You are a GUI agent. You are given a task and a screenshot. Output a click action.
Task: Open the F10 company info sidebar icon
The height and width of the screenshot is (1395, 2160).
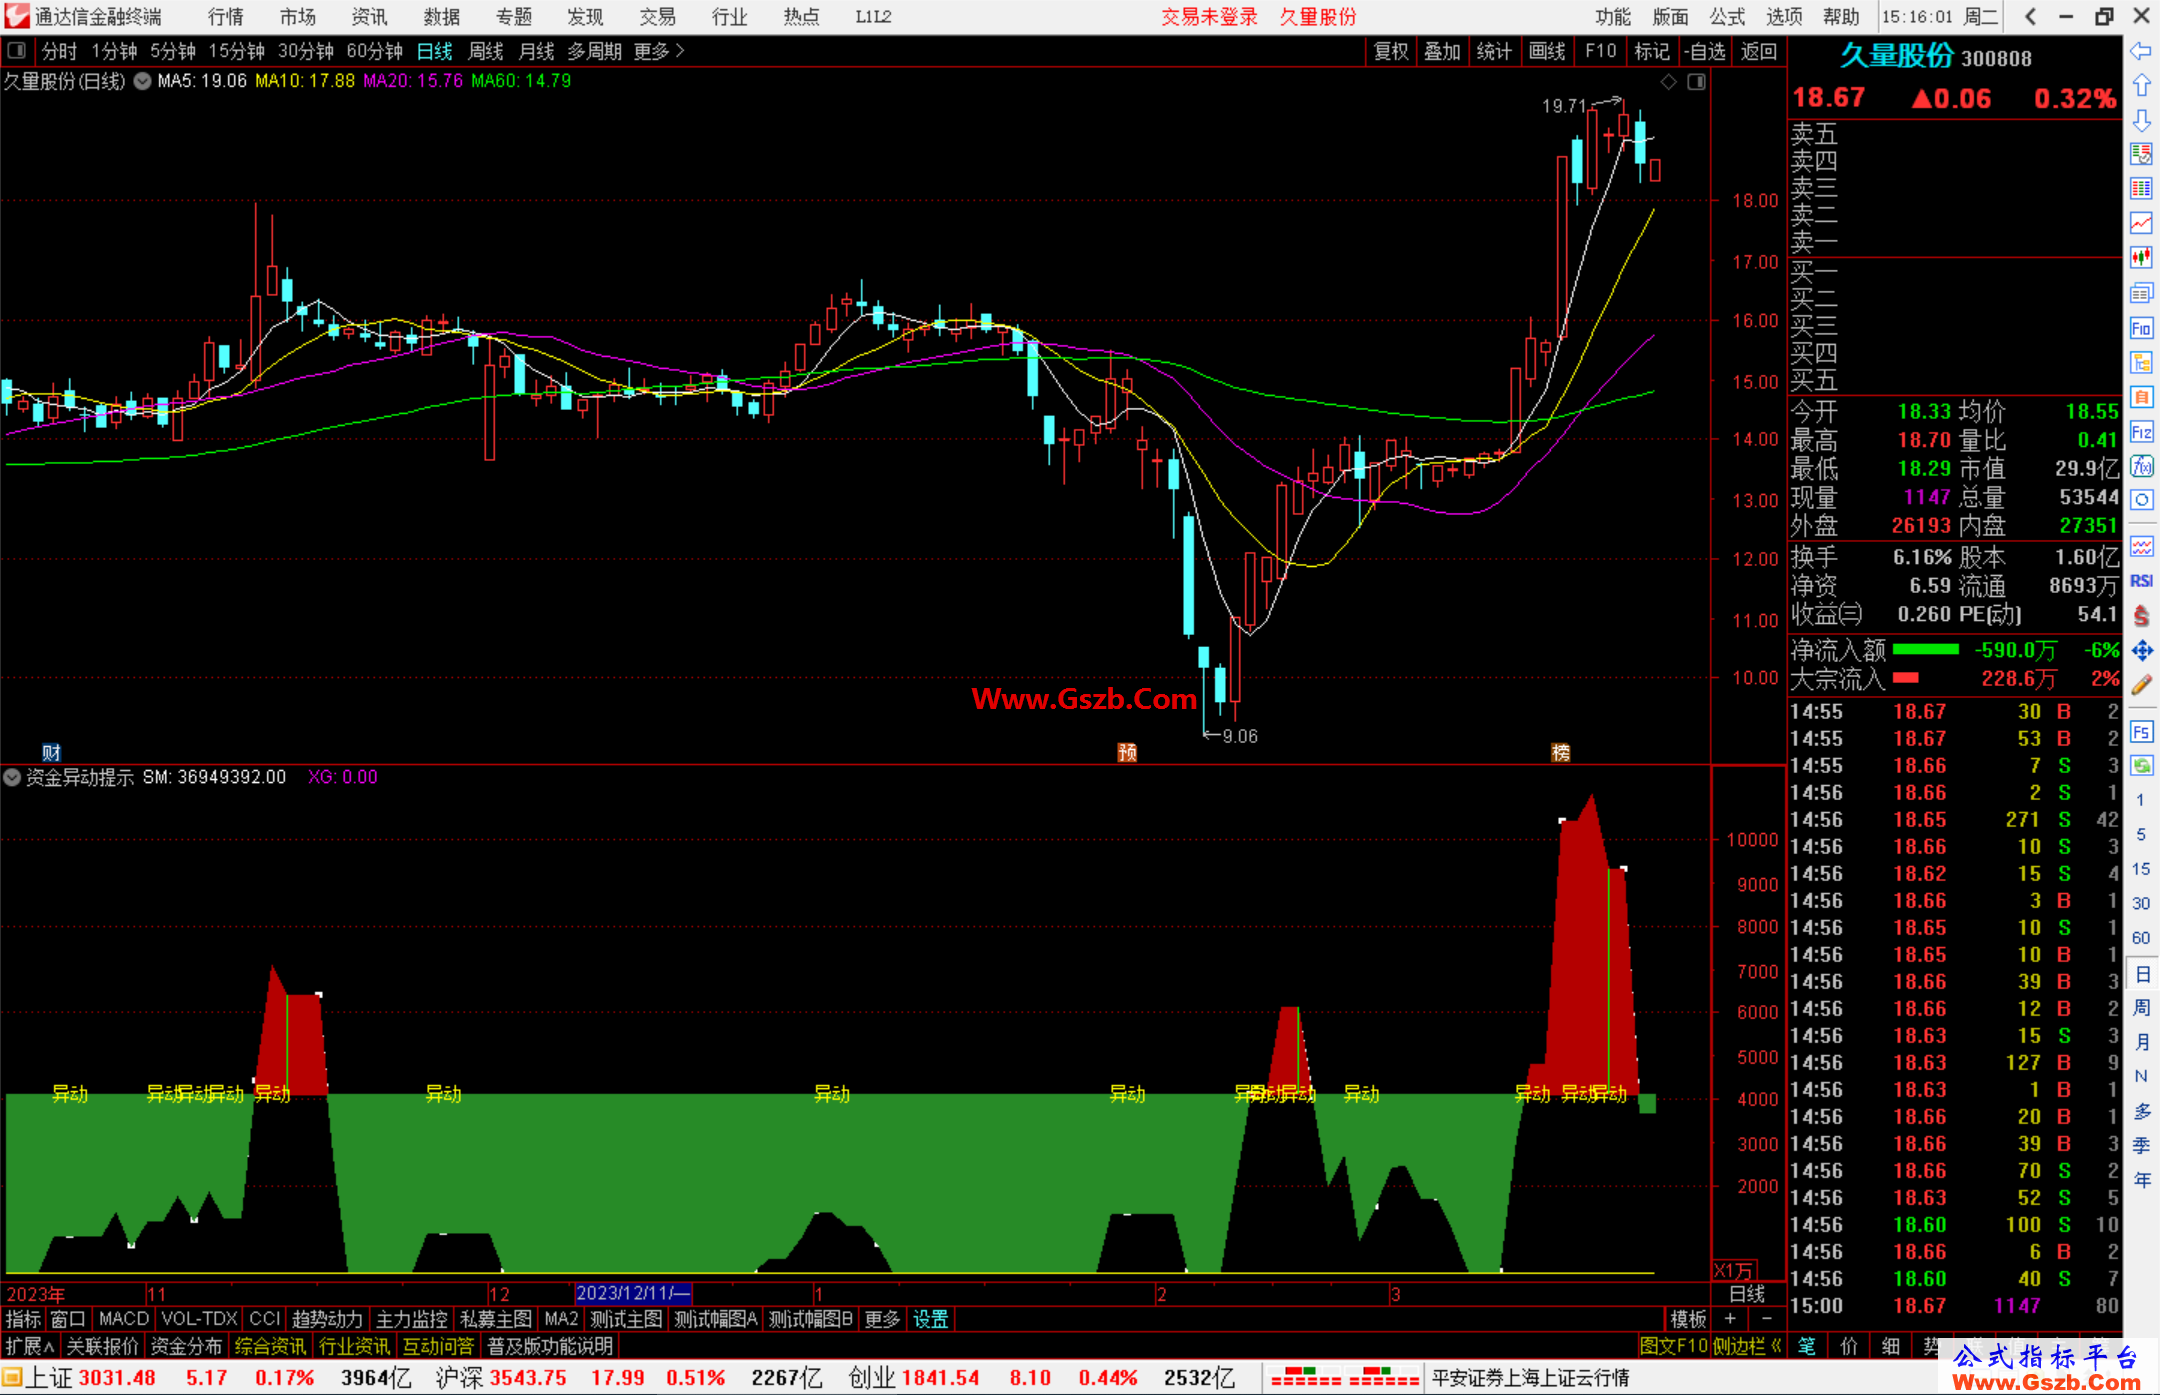click(x=2141, y=328)
